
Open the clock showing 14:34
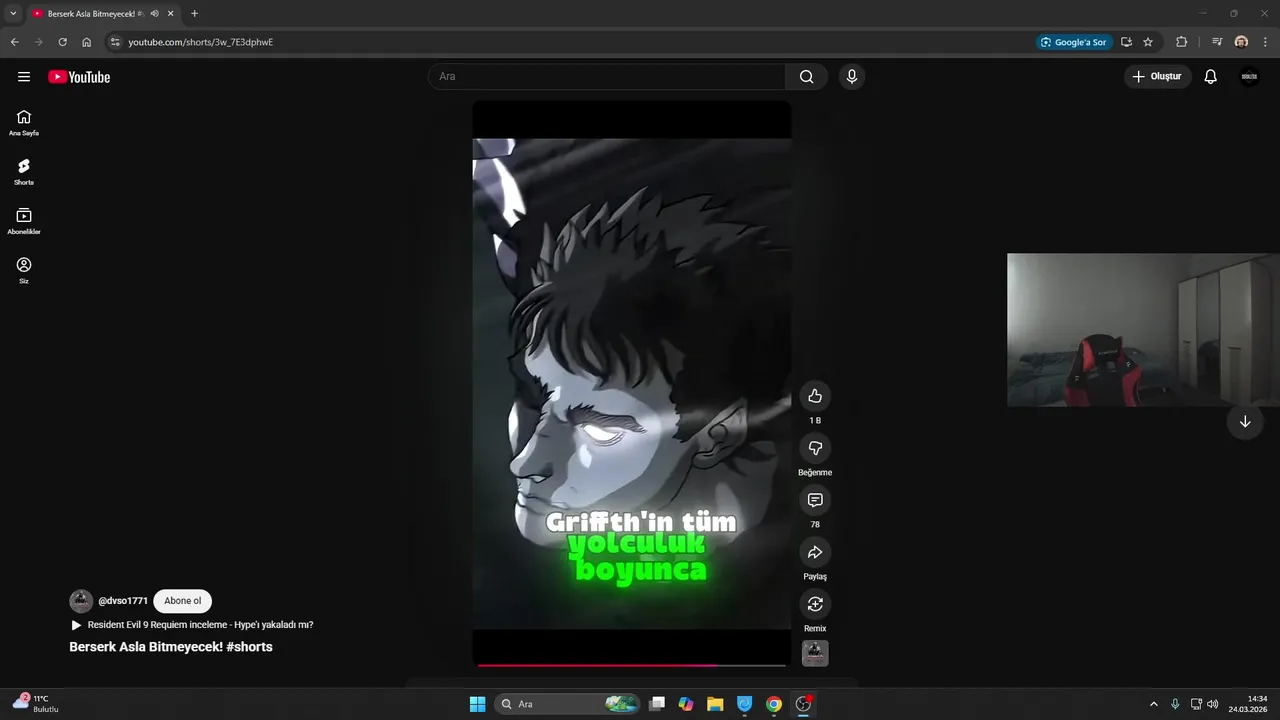[x=1248, y=704]
